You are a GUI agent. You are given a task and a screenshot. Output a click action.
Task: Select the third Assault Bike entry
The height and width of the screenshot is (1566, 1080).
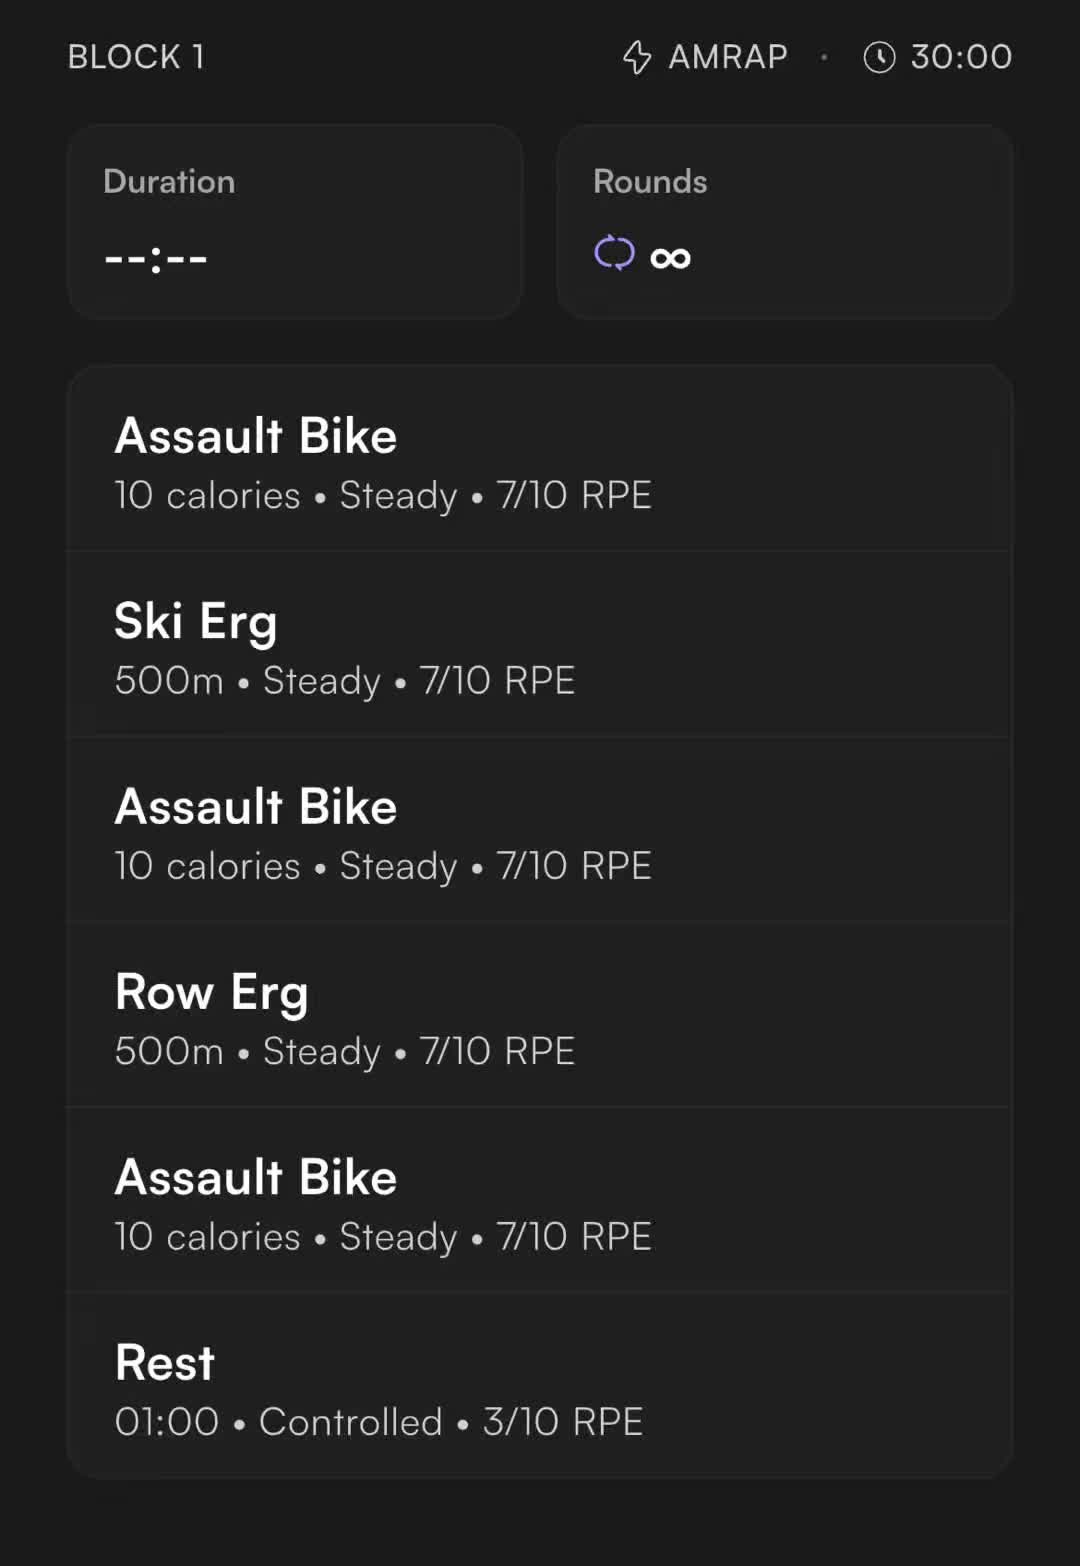[540, 1200]
